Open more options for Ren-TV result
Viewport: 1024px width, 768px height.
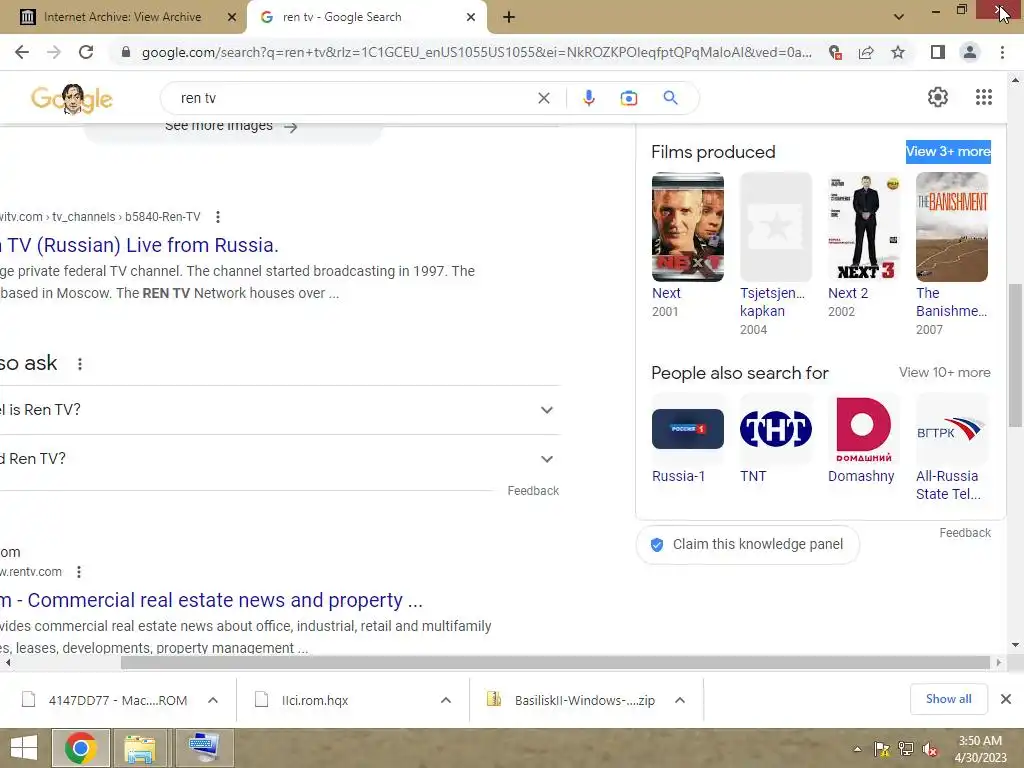click(x=217, y=217)
